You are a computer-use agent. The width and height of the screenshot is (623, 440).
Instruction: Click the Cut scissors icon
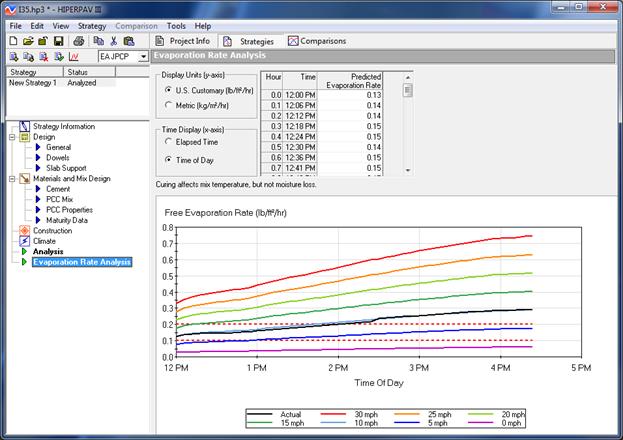pyautogui.click(x=115, y=41)
